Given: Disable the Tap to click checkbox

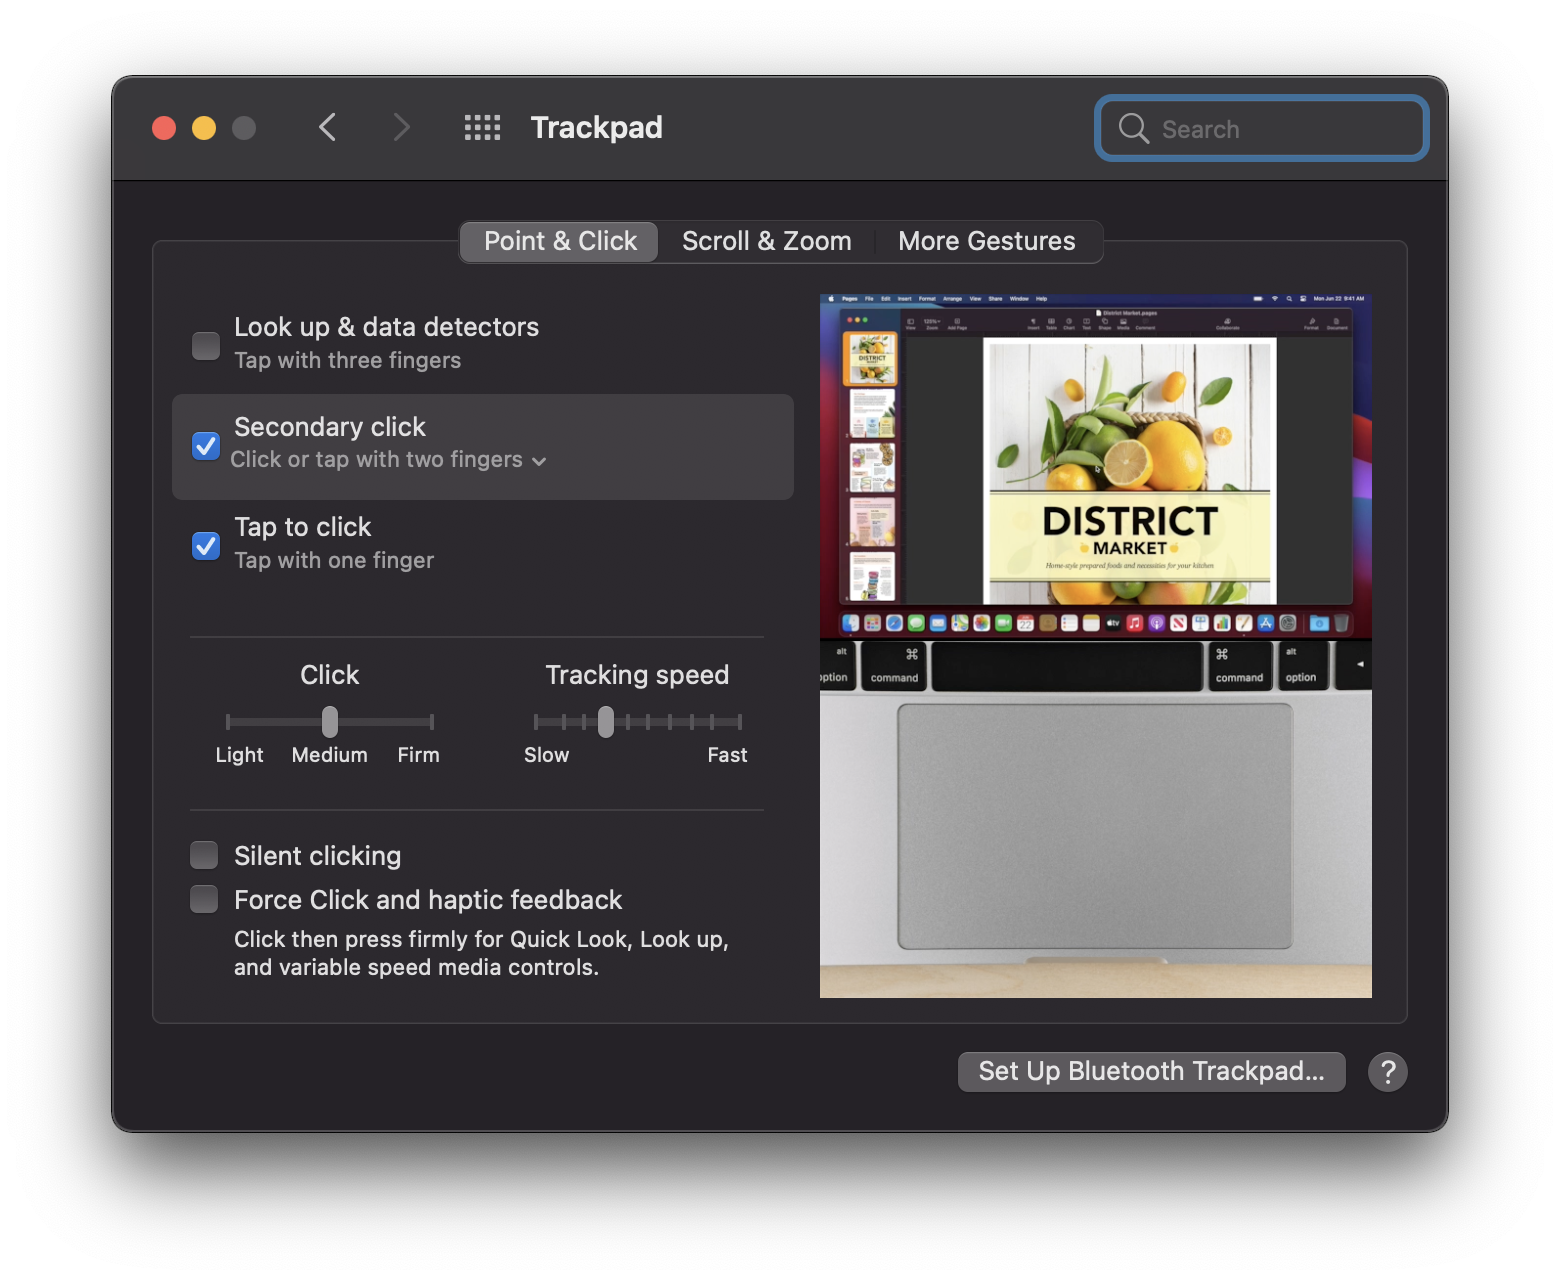Looking at the screenshot, I should coord(206,545).
